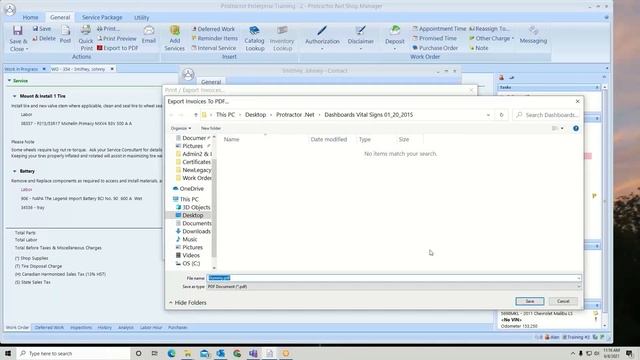This screenshot has width=640, height=360.
Task: Click the help icon in save dialog
Action: coord(576,128)
